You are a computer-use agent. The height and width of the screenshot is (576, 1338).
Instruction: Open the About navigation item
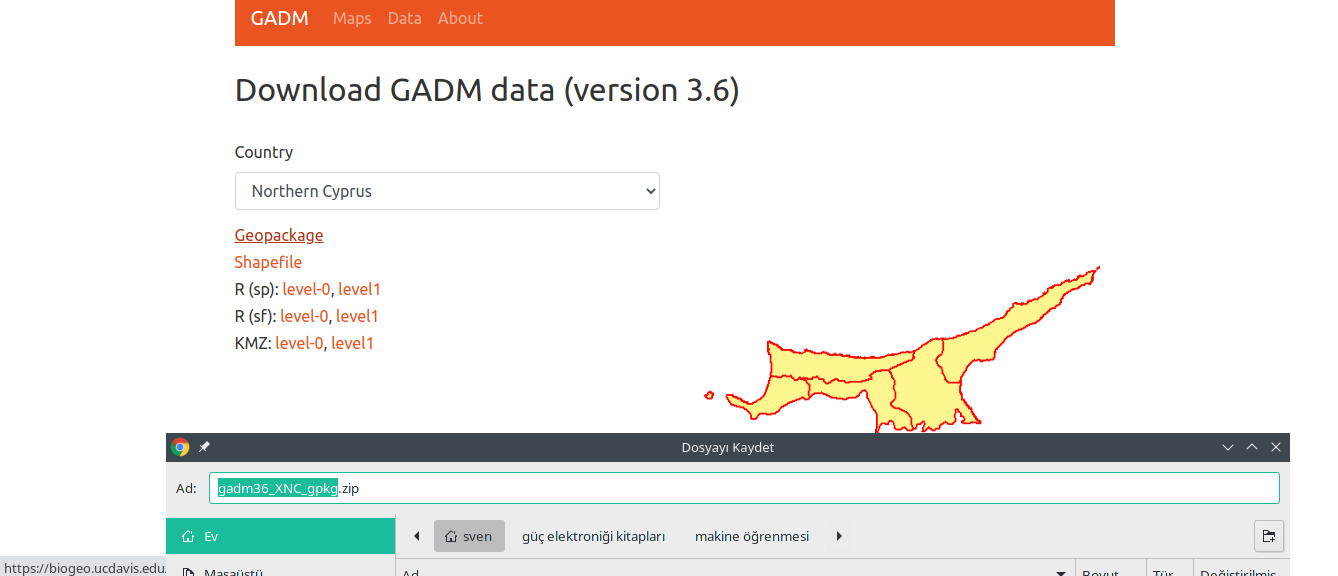coord(460,18)
